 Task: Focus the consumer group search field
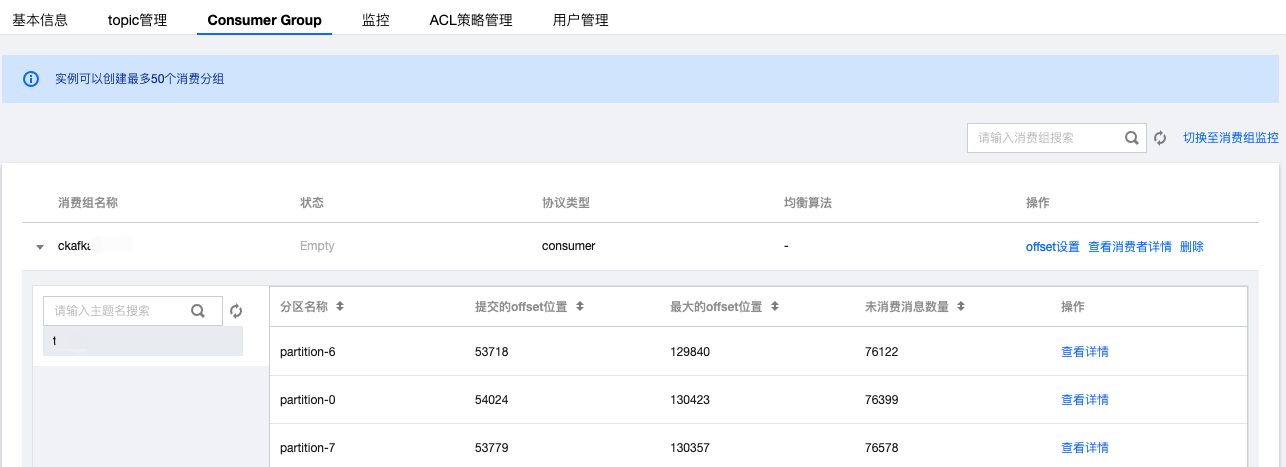(1040, 138)
